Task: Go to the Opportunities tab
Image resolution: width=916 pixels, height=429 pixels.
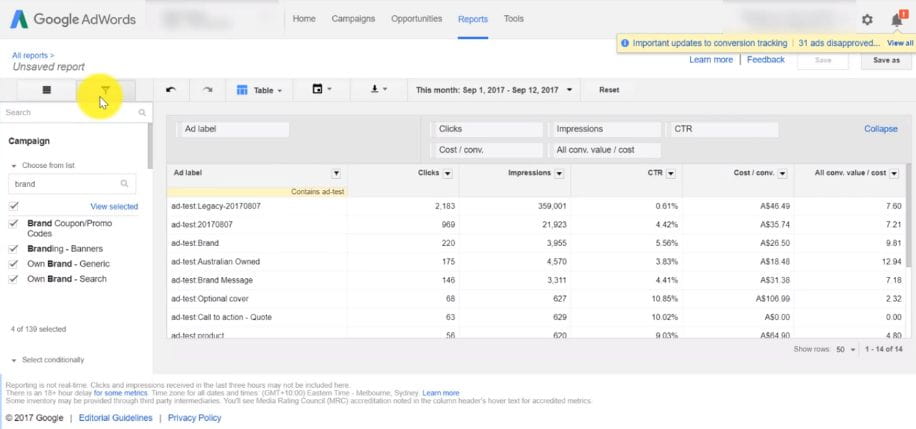Action: coord(417,19)
